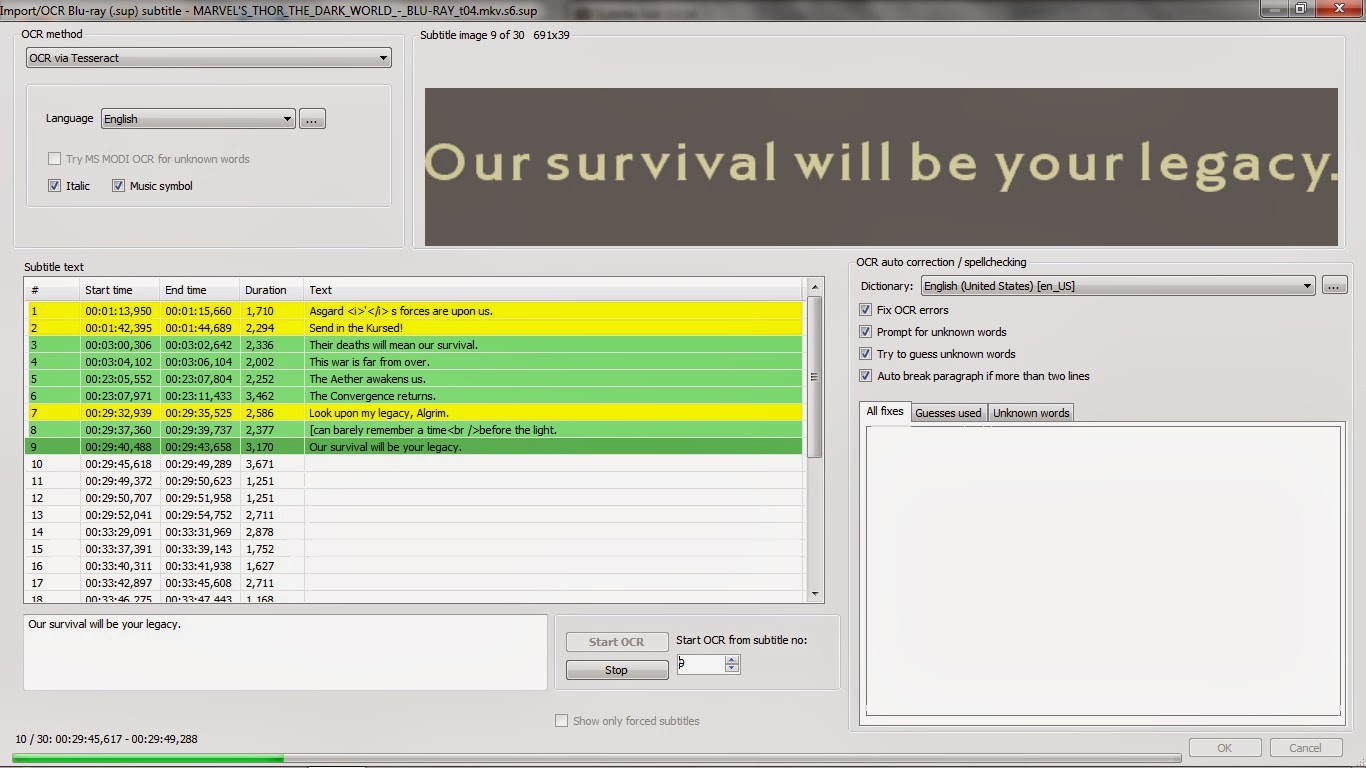Click the OK button
Image resolution: width=1366 pixels, height=768 pixels.
[1225, 748]
